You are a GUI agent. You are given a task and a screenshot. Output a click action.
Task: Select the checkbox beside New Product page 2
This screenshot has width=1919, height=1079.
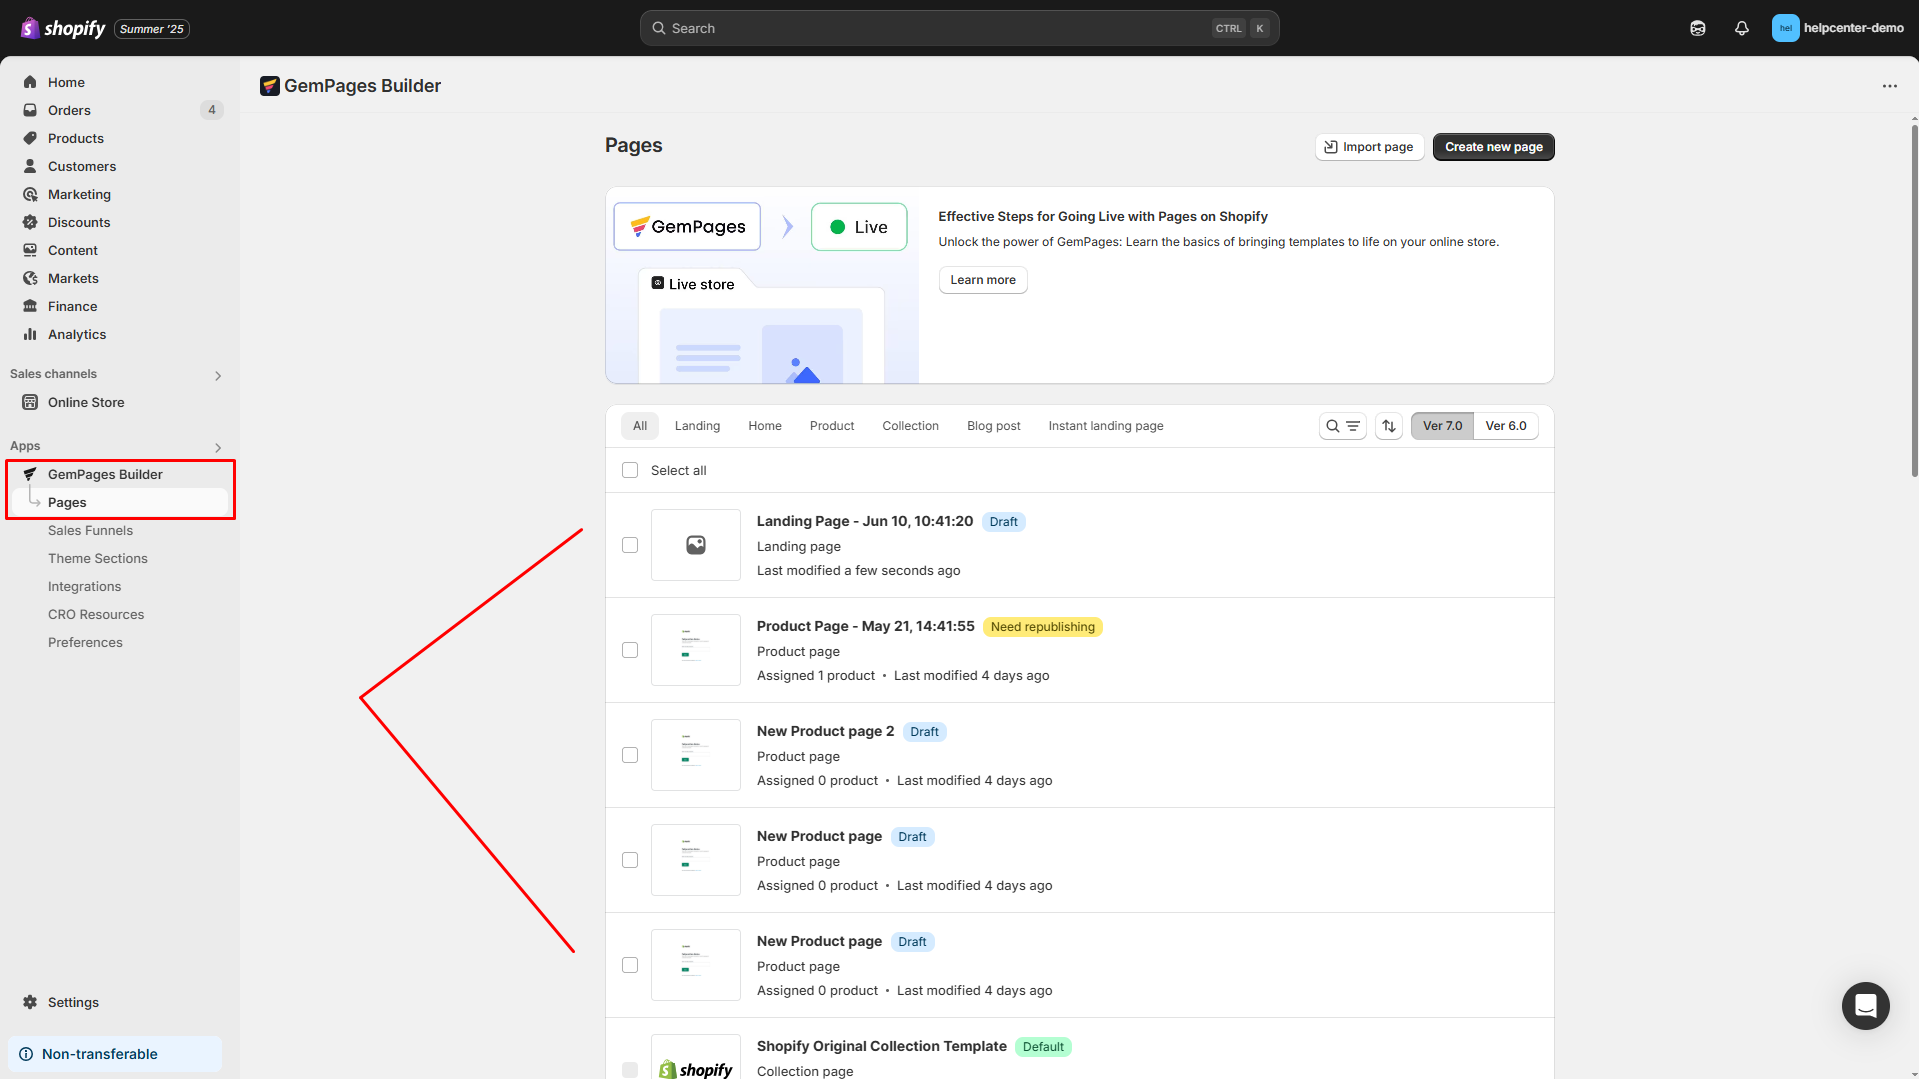(x=630, y=755)
